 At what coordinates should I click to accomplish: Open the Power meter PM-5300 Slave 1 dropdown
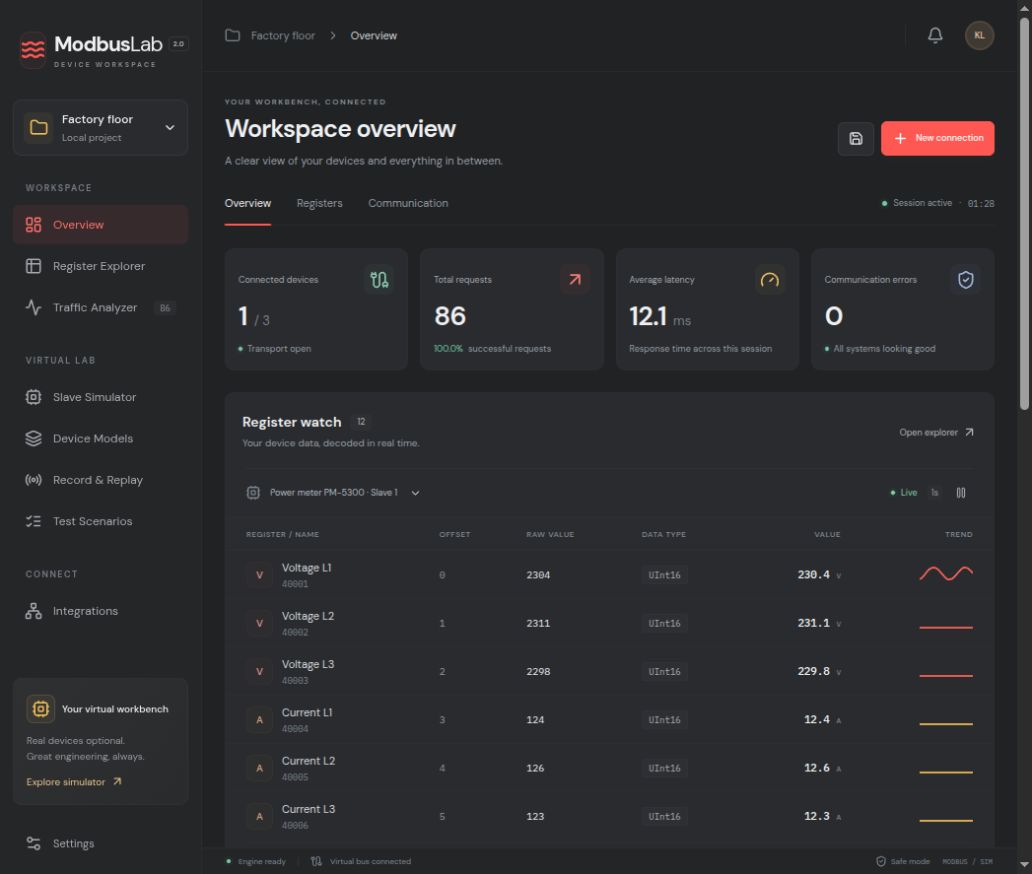(333, 492)
